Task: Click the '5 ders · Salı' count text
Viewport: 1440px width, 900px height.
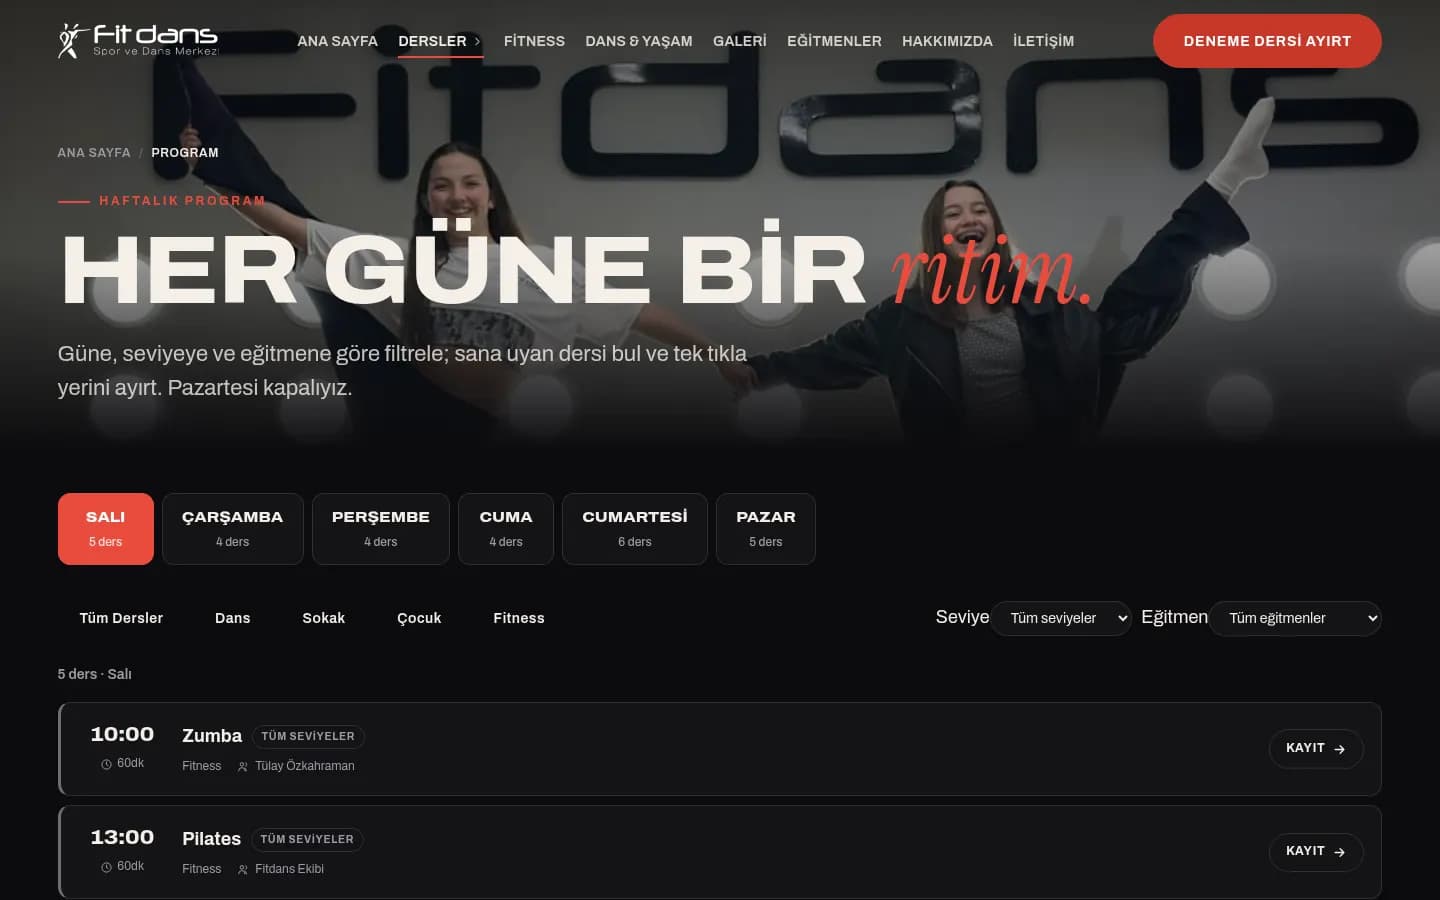Action: click(94, 674)
